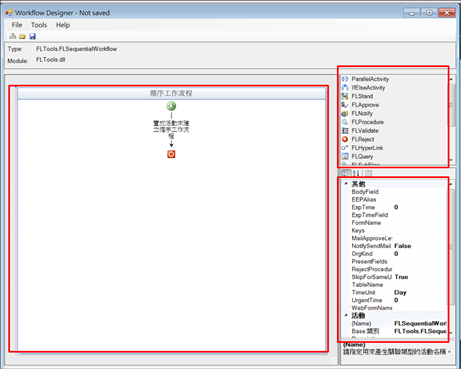Image resolution: width=461 pixels, height=369 pixels.
Task: Open the property pages icon
Action: [368, 173]
